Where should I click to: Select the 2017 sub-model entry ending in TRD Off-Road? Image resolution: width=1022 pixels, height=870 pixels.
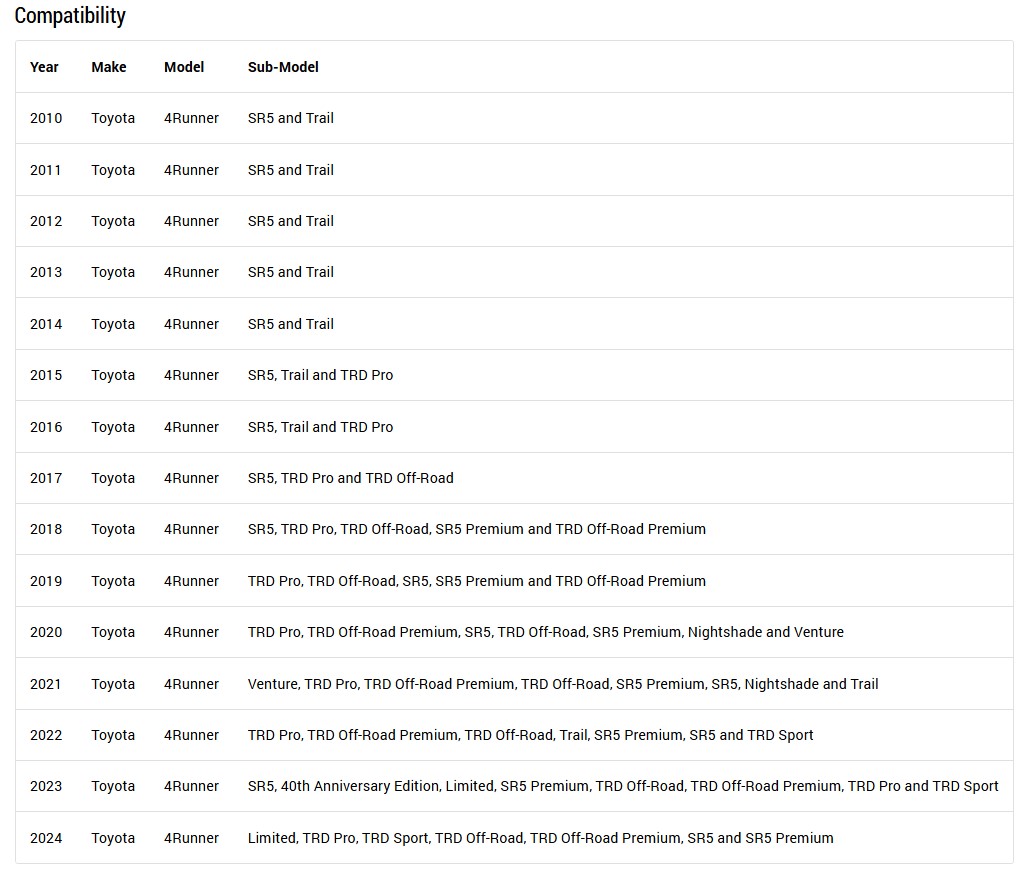(x=351, y=478)
